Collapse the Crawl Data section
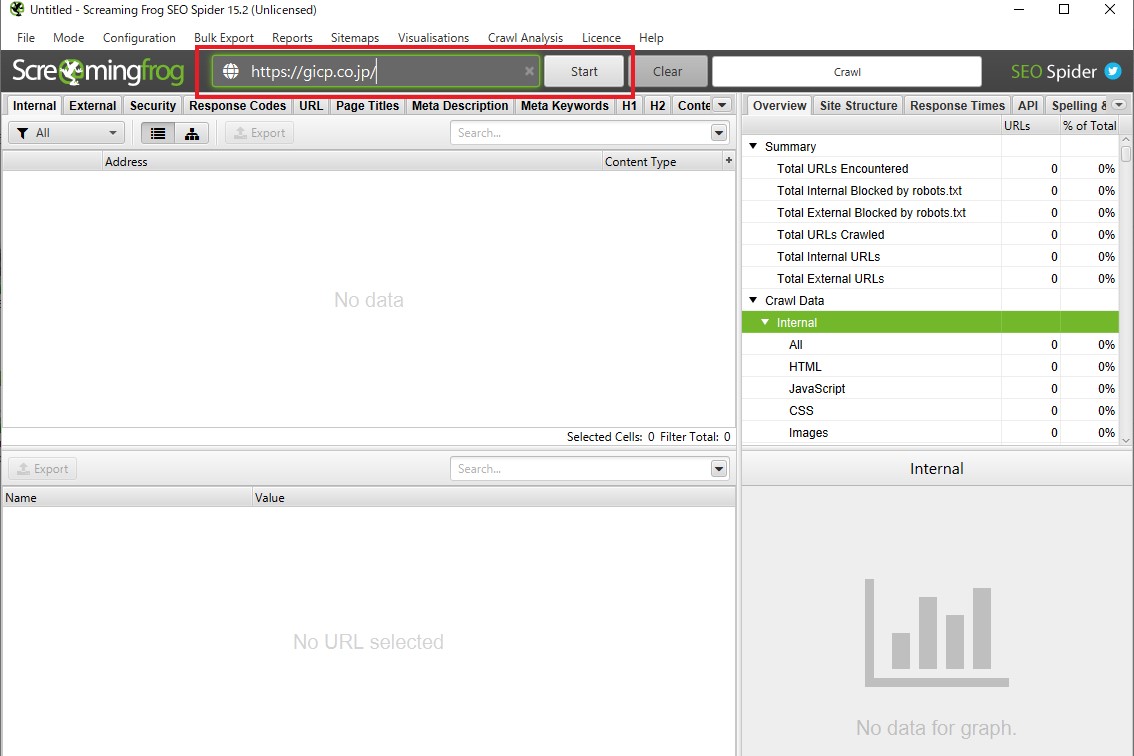This screenshot has height=756, width=1134. [x=753, y=300]
